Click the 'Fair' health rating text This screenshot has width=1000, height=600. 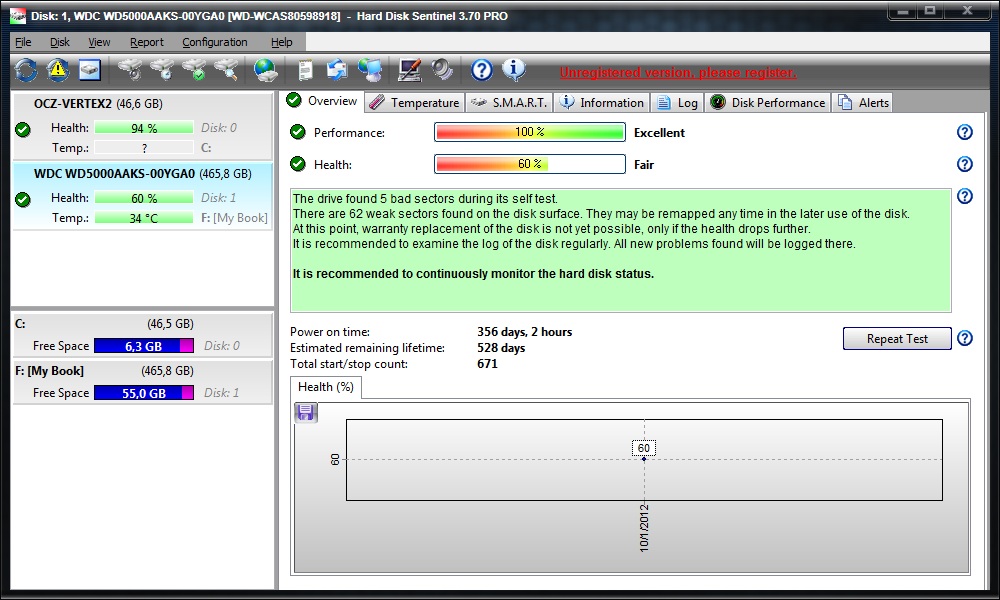[x=644, y=165]
